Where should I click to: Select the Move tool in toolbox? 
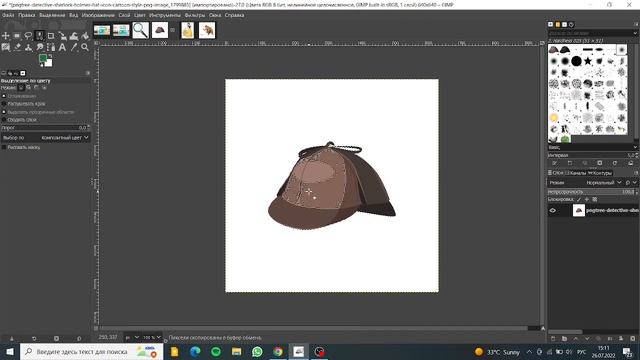pyautogui.click(x=6, y=36)
